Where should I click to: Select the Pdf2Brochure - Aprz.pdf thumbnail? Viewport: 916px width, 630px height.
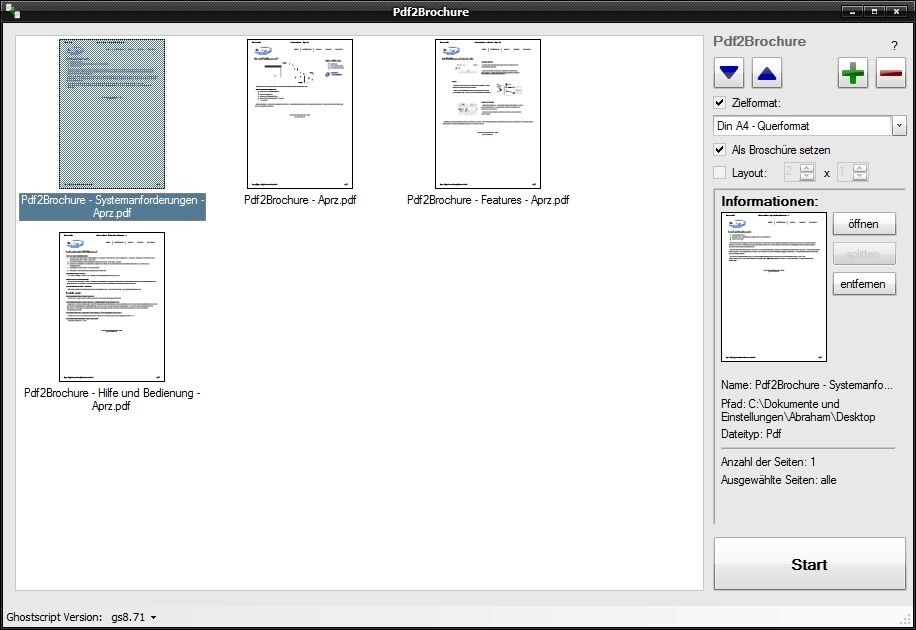click(x=300, y=114)
